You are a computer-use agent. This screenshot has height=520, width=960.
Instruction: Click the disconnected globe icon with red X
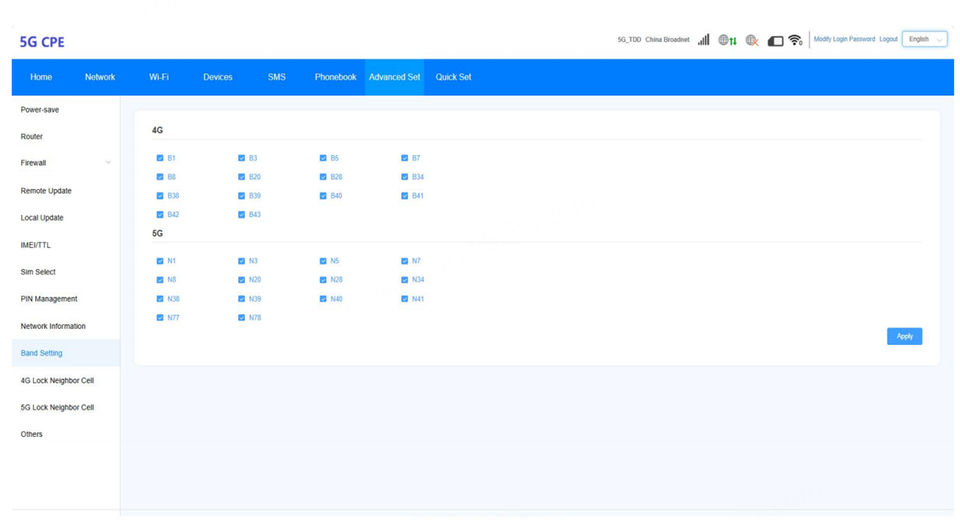(752, 40)
